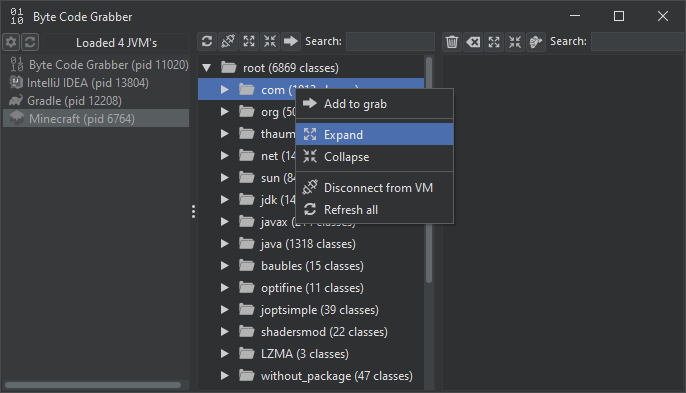Select baubles (15 classes) row
The height and width of the screenshot is (393, 686).
(311, 266)
